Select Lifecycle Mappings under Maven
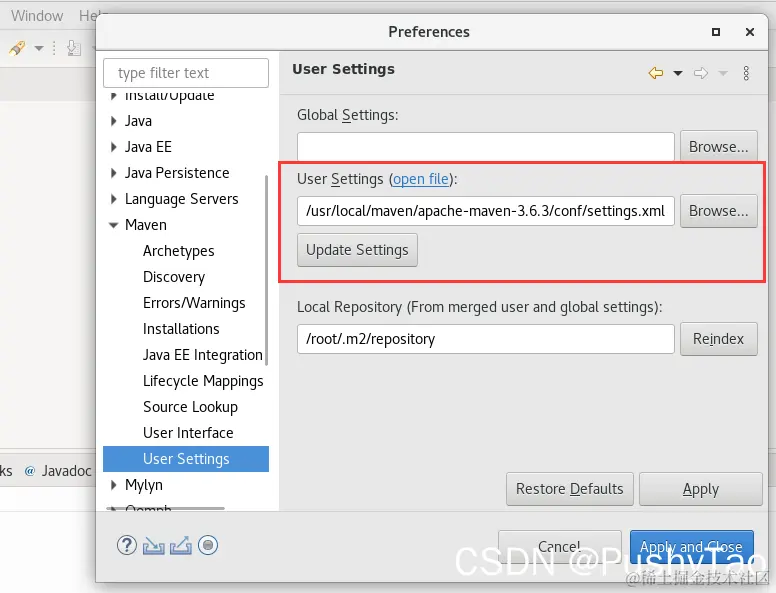776x593 pixels. [x=203, y=381]
